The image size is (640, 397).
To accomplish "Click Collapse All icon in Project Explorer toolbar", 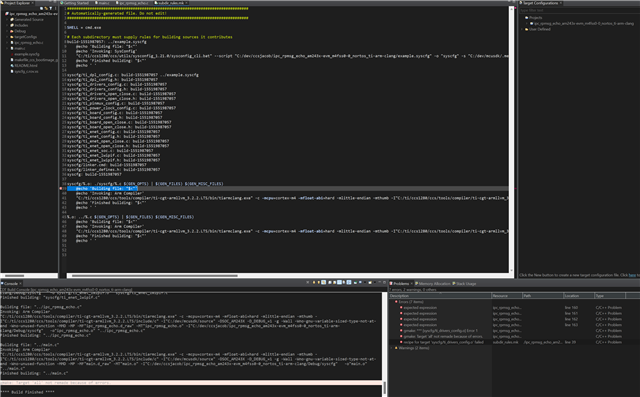I will point(41,8).
